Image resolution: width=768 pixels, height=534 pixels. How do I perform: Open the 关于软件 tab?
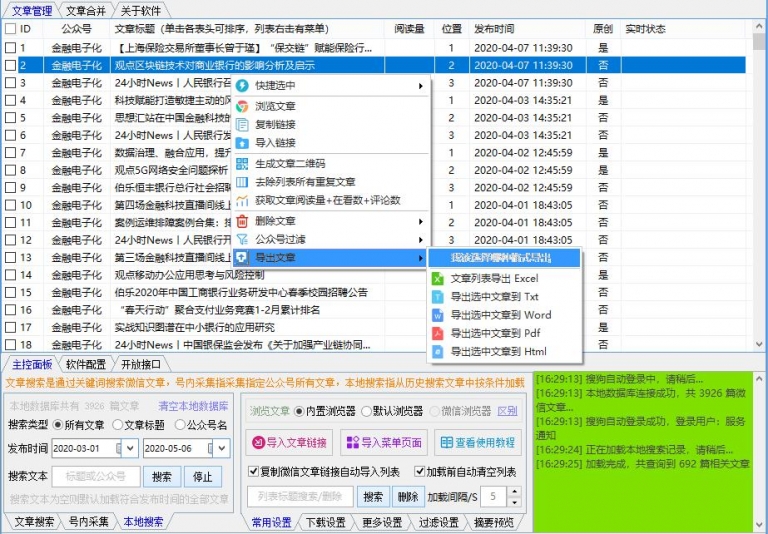pyautogui.click(x=141, y=10)
